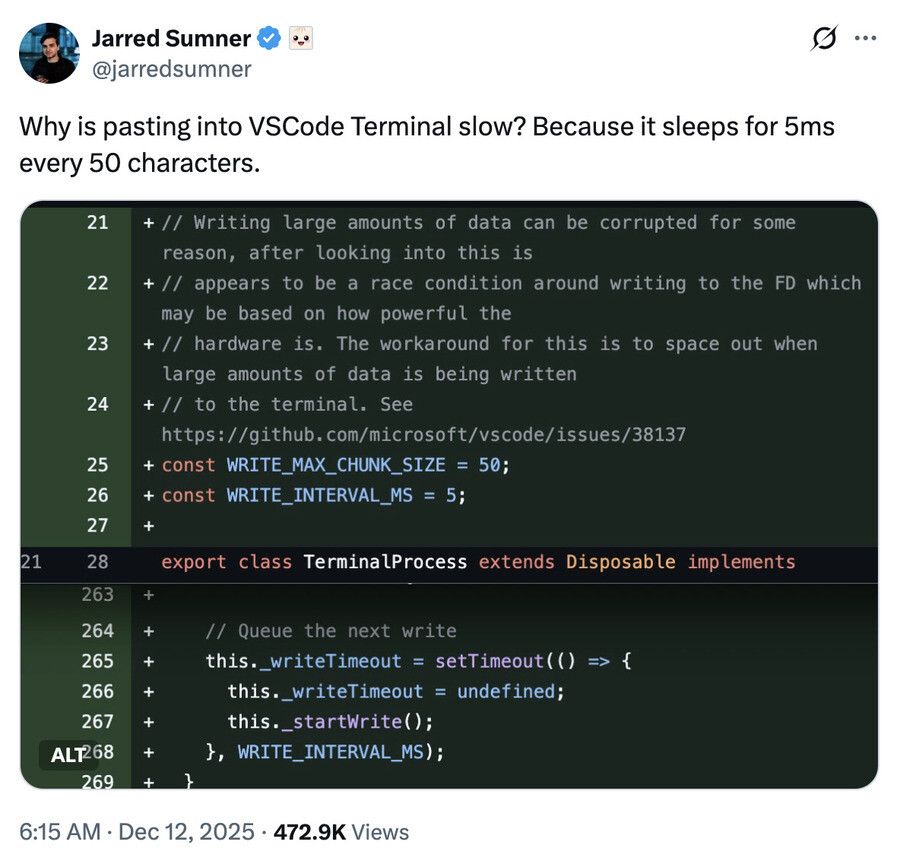Image resolution: width=900 pixels, height=864 pixels.
Task: Click the "+" added marker on line 27
Action: coord(149,525)
